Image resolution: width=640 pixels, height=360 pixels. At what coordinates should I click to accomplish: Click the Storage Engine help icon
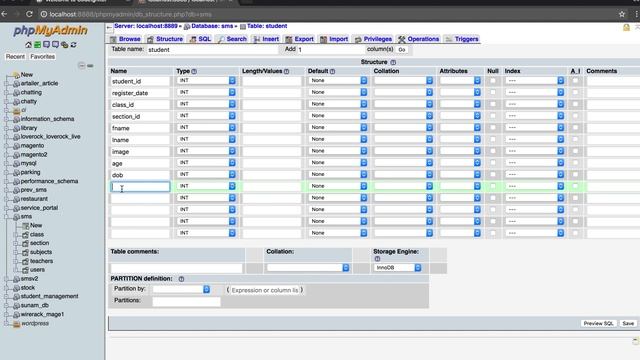click(377, 259)
